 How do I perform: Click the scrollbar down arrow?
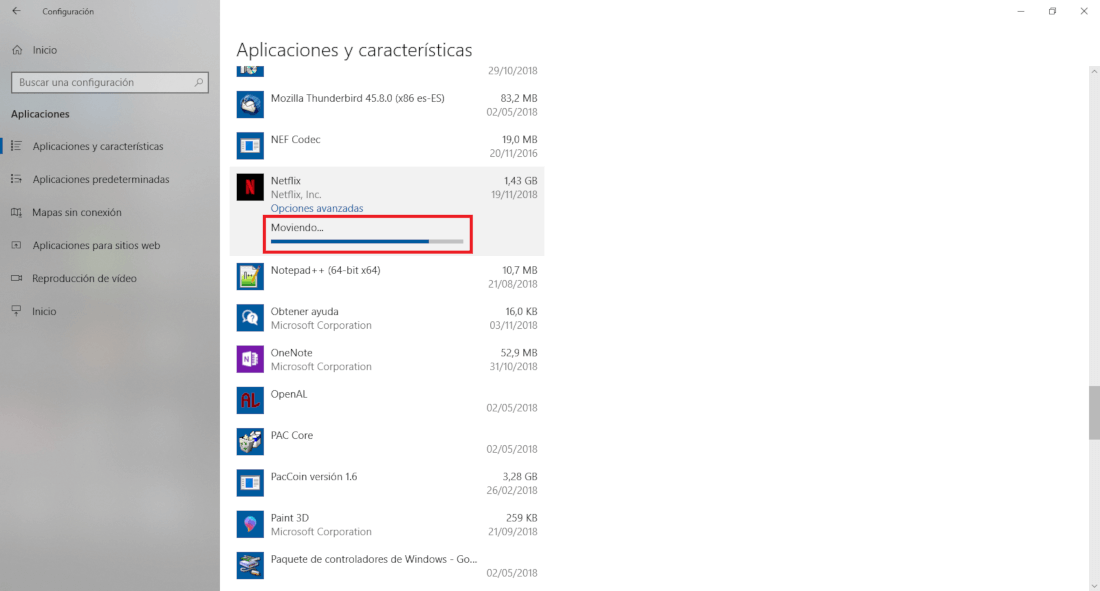[x=1094, y=585]
